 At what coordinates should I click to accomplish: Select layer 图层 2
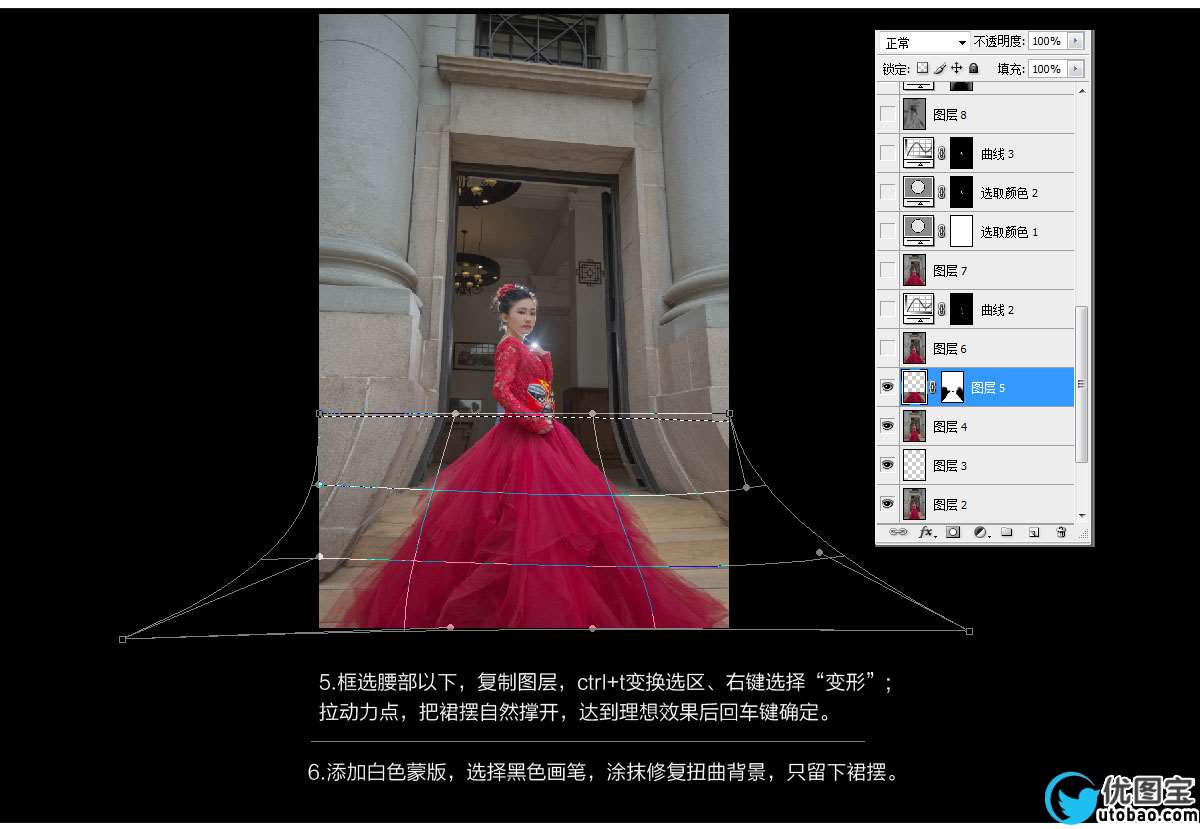click(x=950, y=505)
